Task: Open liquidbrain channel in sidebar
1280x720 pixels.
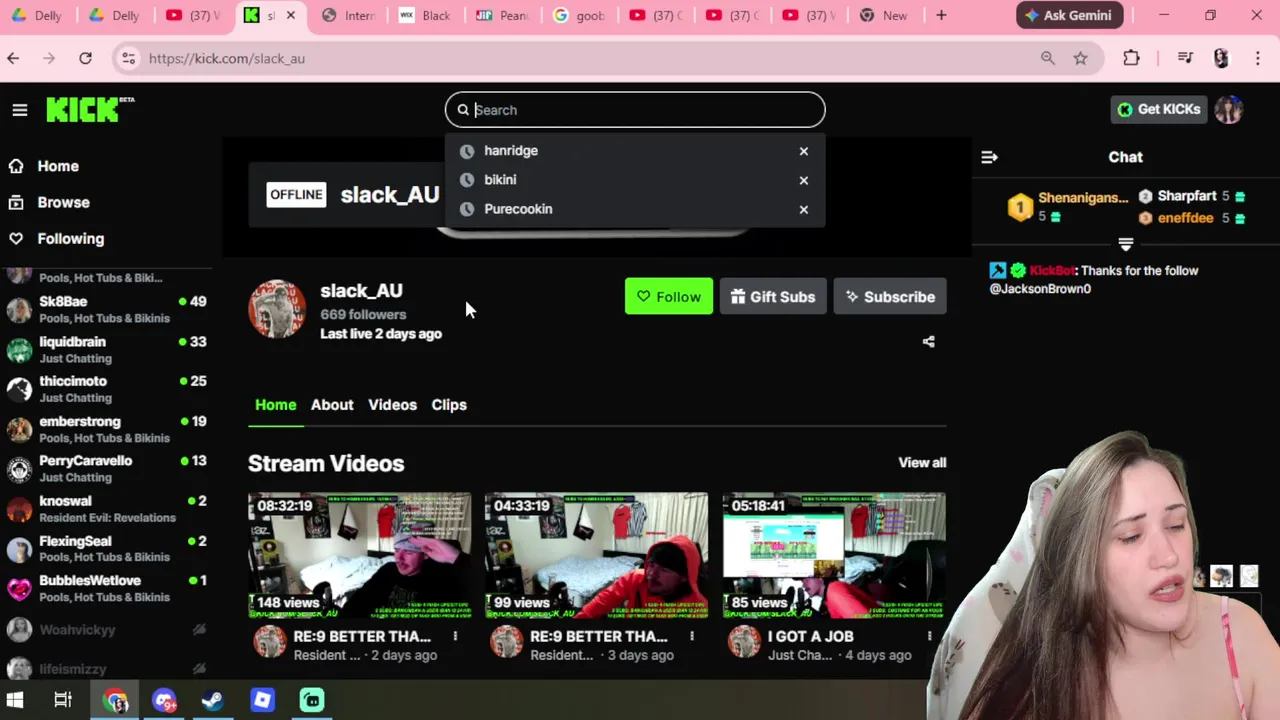Action: [106, 349]
